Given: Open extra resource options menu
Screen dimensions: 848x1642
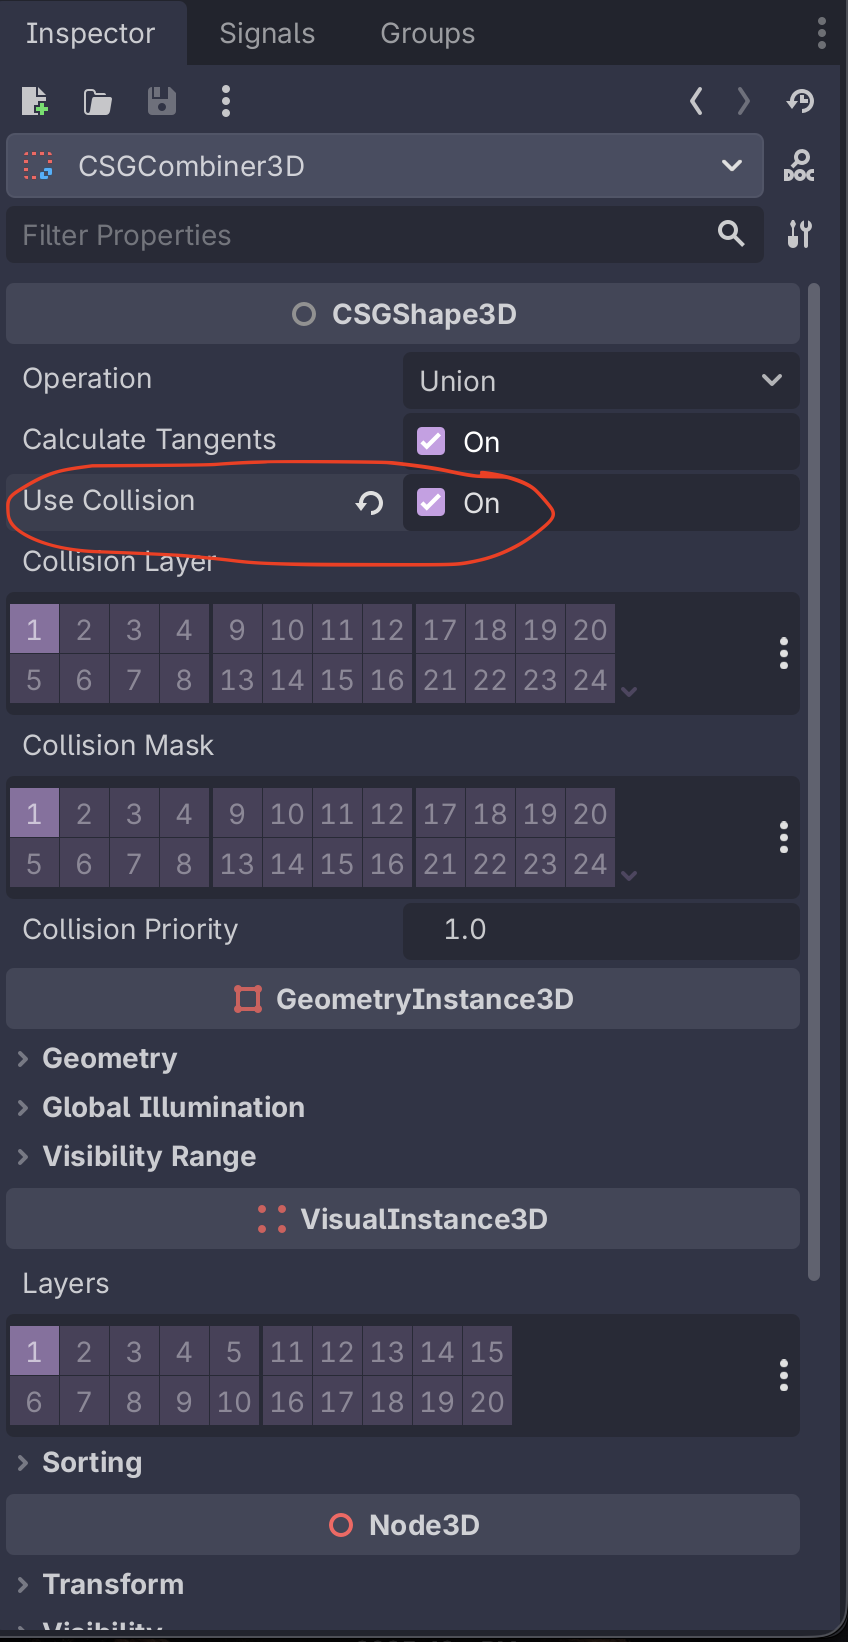Looking at the screenshot, I should [225, 101].
